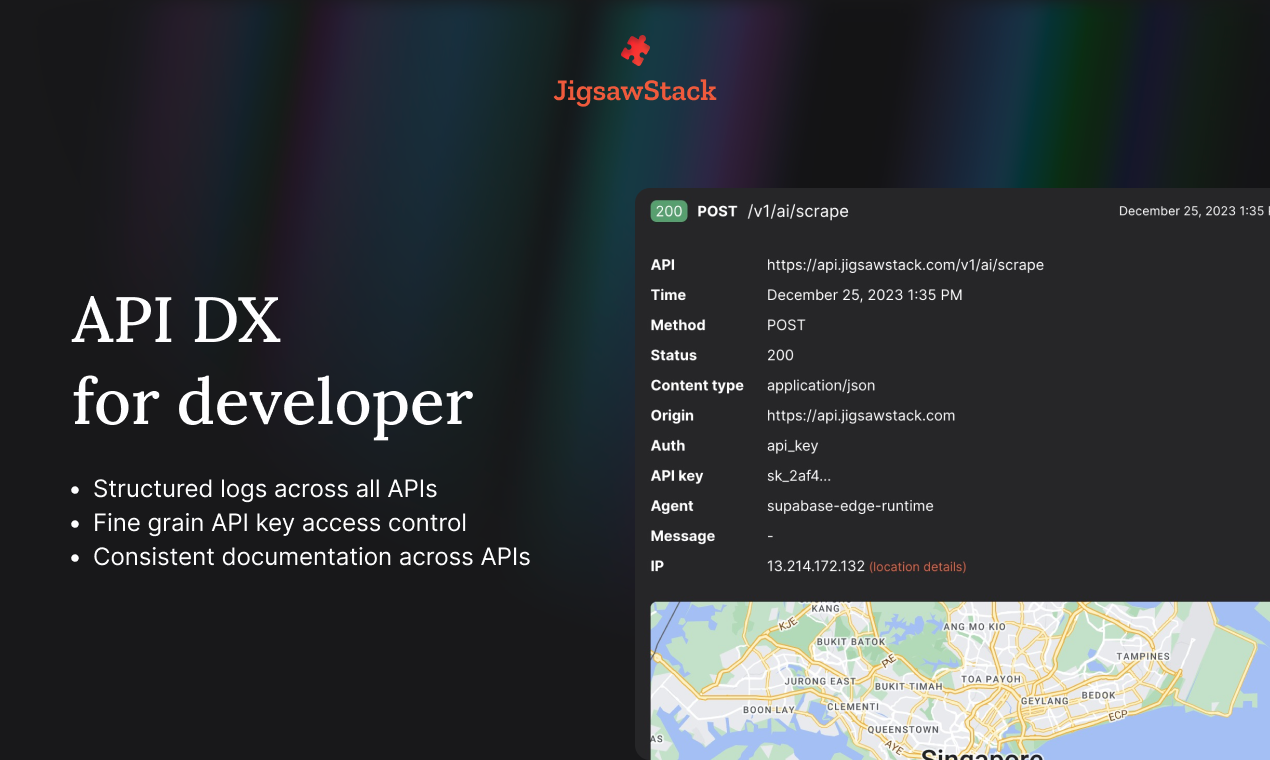Click Toa Payoh label on the map
1270x760 pixels.
point(990,678)
